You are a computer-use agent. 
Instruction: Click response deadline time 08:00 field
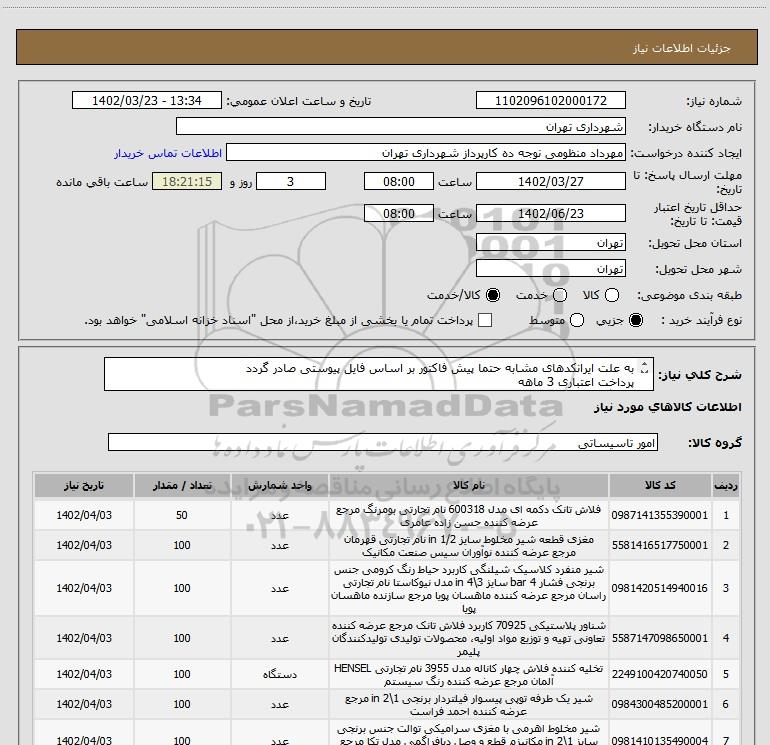(399, 181)
